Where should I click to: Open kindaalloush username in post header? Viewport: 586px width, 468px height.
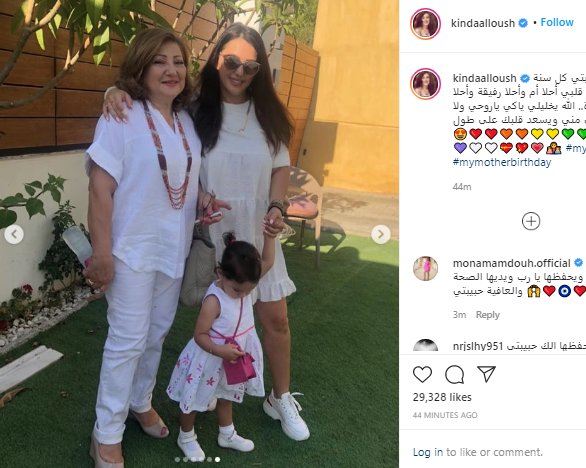(x=483, y=23)
